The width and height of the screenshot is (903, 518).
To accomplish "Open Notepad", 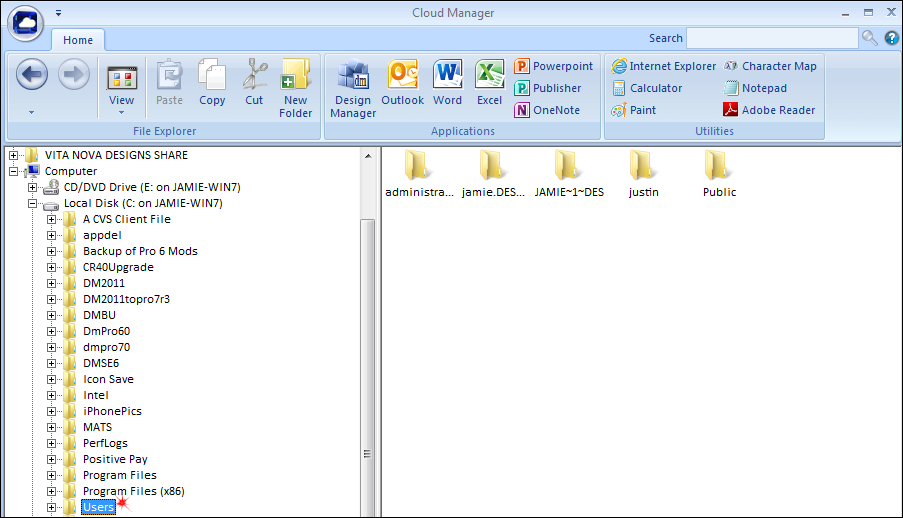I will 755,88.
